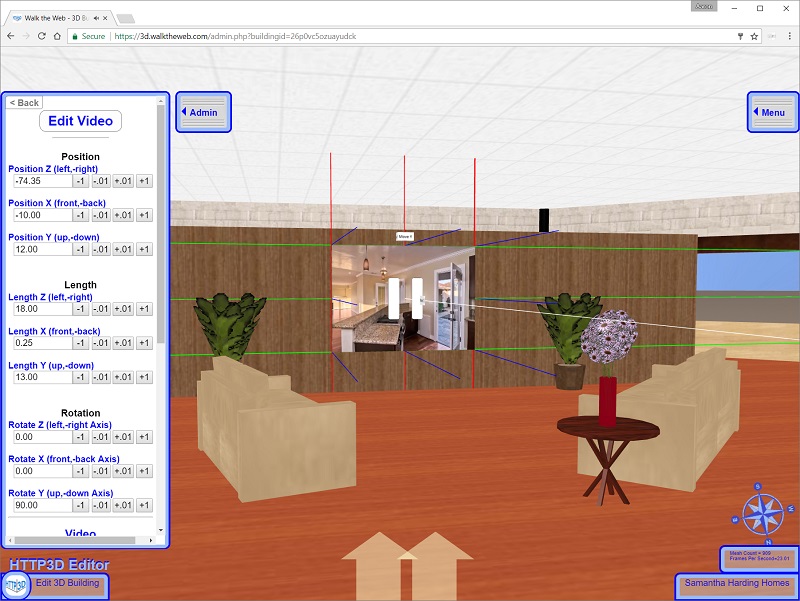800x601 pixels.
Task: Open the Chrome three-dot menu
Action: [x=789, y=36]
